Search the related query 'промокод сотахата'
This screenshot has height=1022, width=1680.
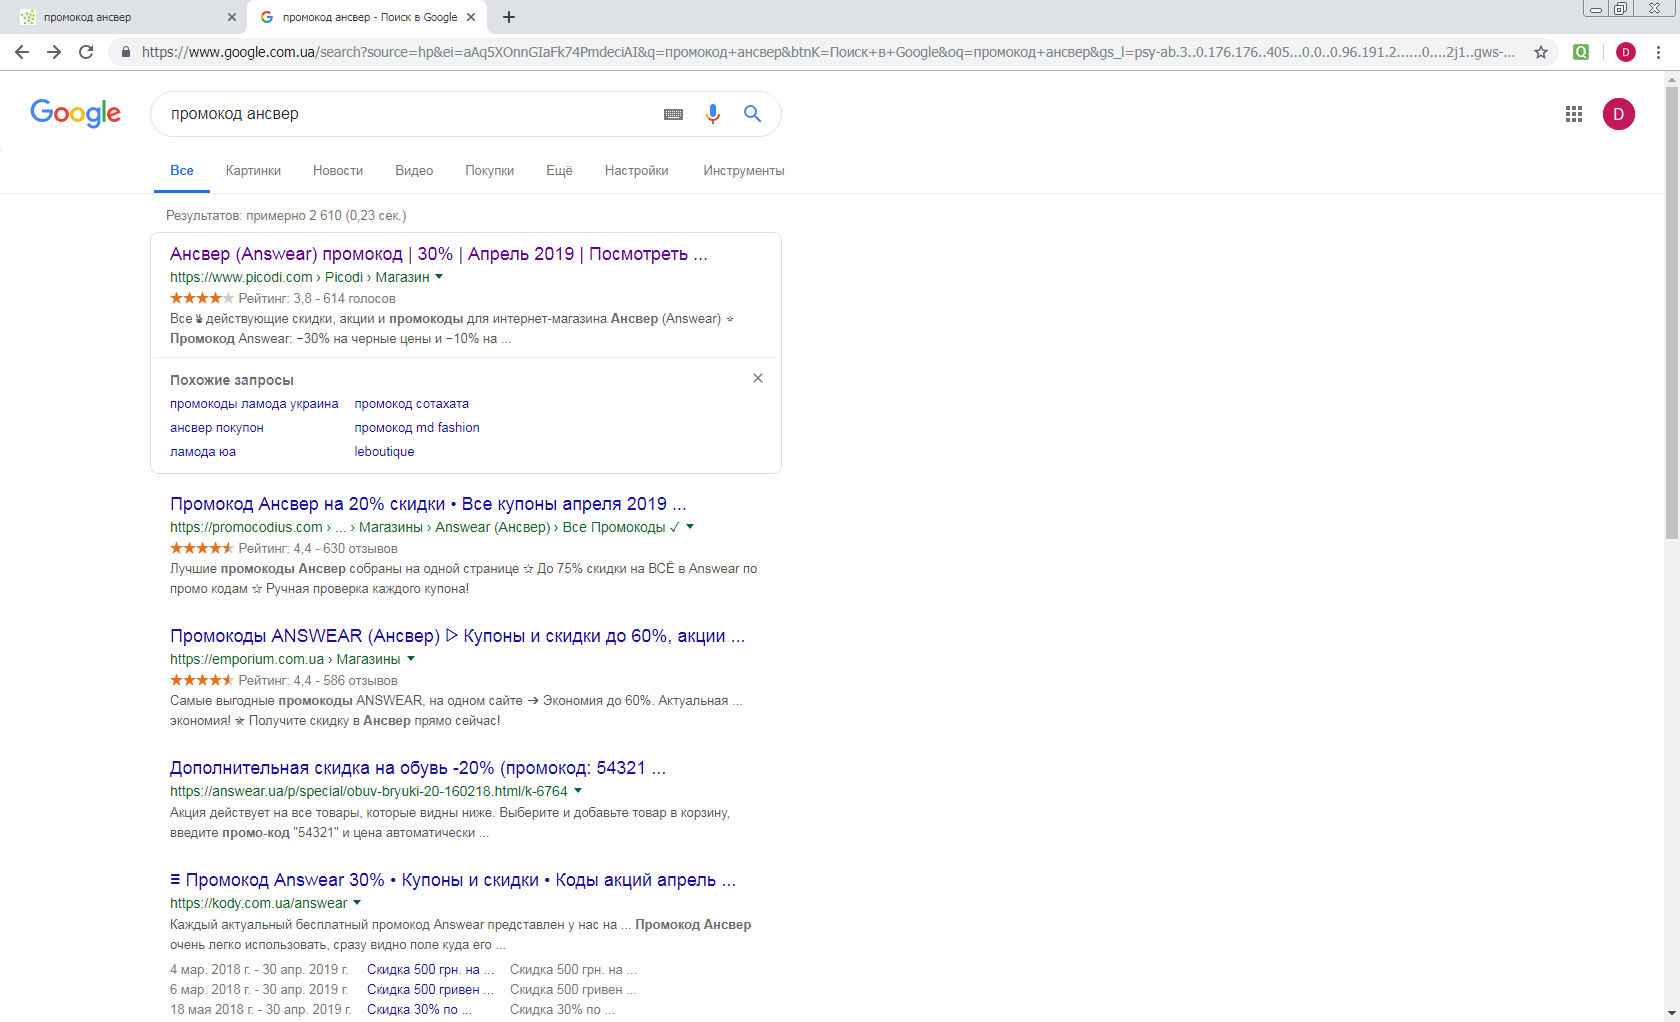click(411, 404)
